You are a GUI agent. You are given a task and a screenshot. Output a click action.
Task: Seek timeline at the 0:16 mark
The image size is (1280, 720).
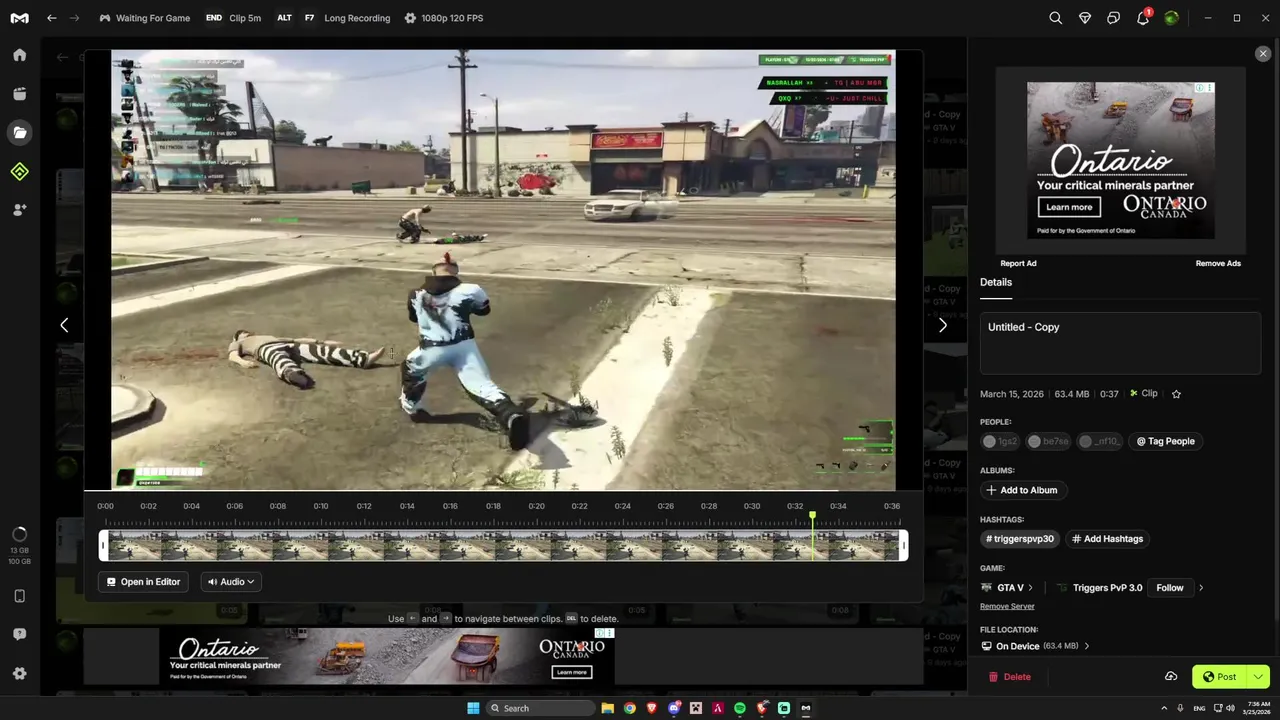click(x=450, y=506)
